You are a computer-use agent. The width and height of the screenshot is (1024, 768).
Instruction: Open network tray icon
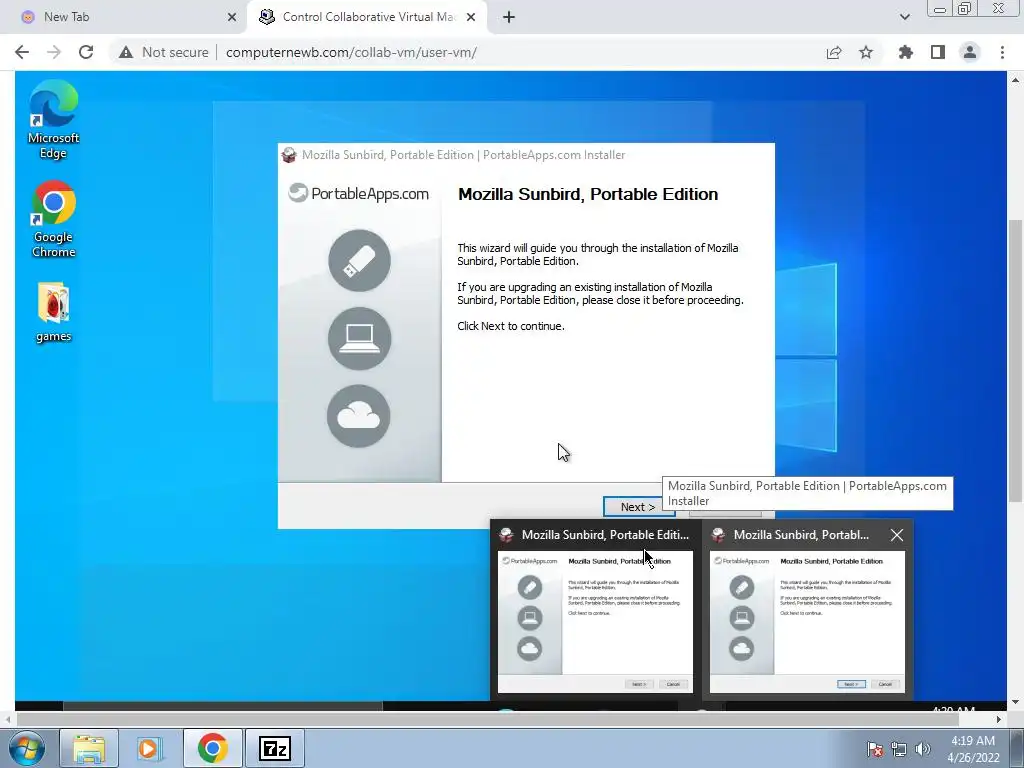tap(899, 750)
